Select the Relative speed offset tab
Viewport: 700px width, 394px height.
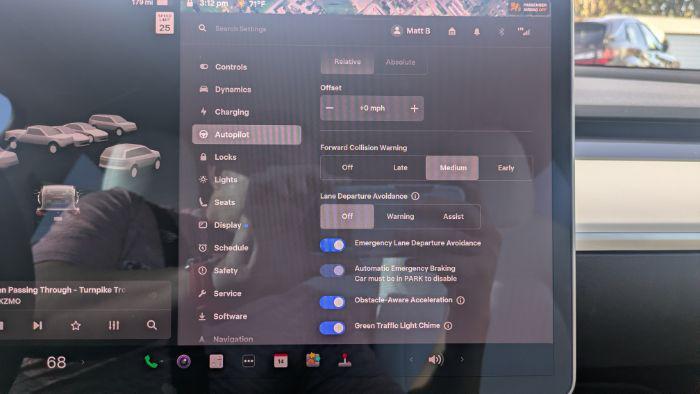point(347,62)
